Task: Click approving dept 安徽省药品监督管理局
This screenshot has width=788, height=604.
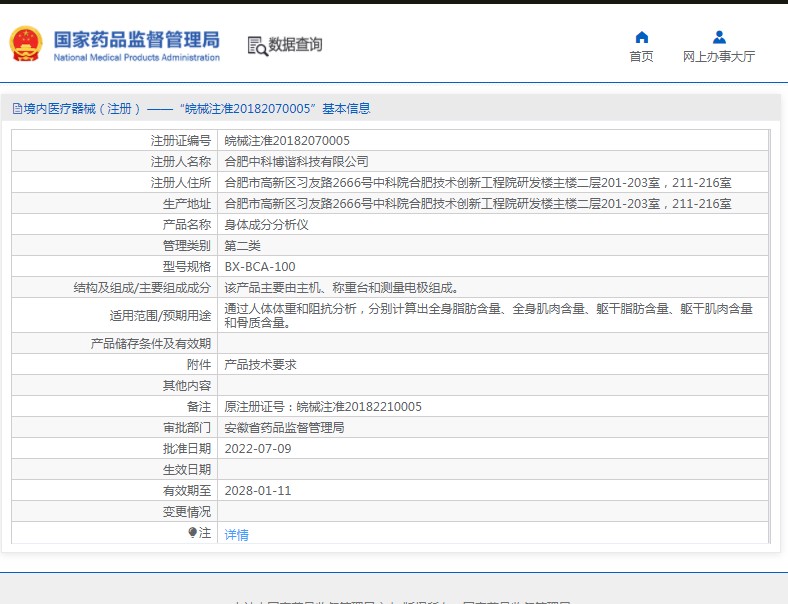Action: [x=284, y=428]
